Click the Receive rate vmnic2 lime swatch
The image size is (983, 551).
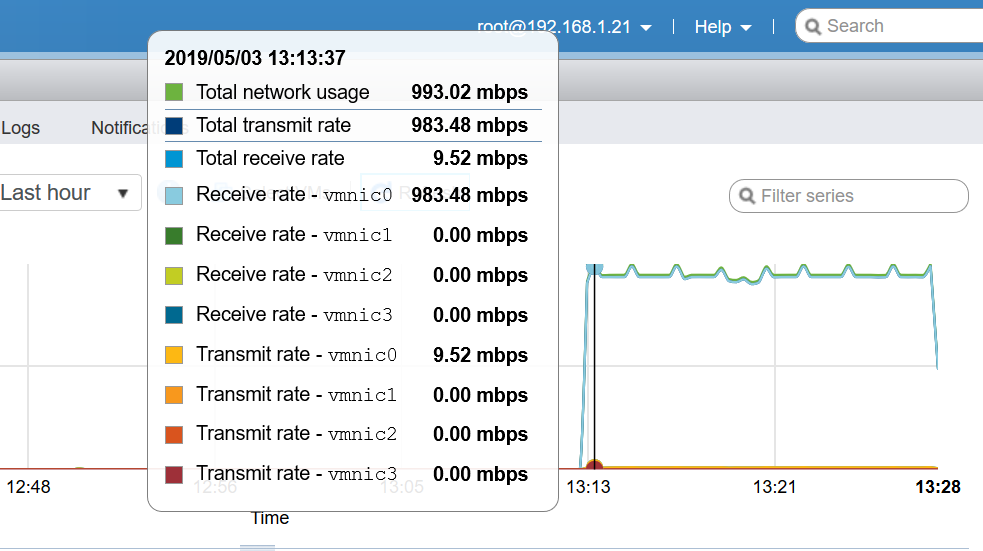(x=174, y=275)
